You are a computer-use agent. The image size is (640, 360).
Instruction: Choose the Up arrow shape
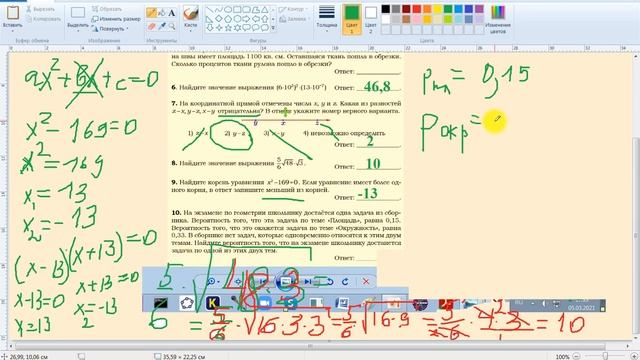pyautogui.click(x=264, y=19)
